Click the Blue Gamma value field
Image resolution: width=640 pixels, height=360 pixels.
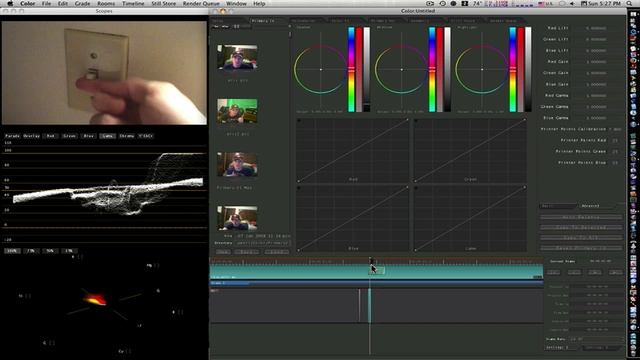[x=596, y=118]
